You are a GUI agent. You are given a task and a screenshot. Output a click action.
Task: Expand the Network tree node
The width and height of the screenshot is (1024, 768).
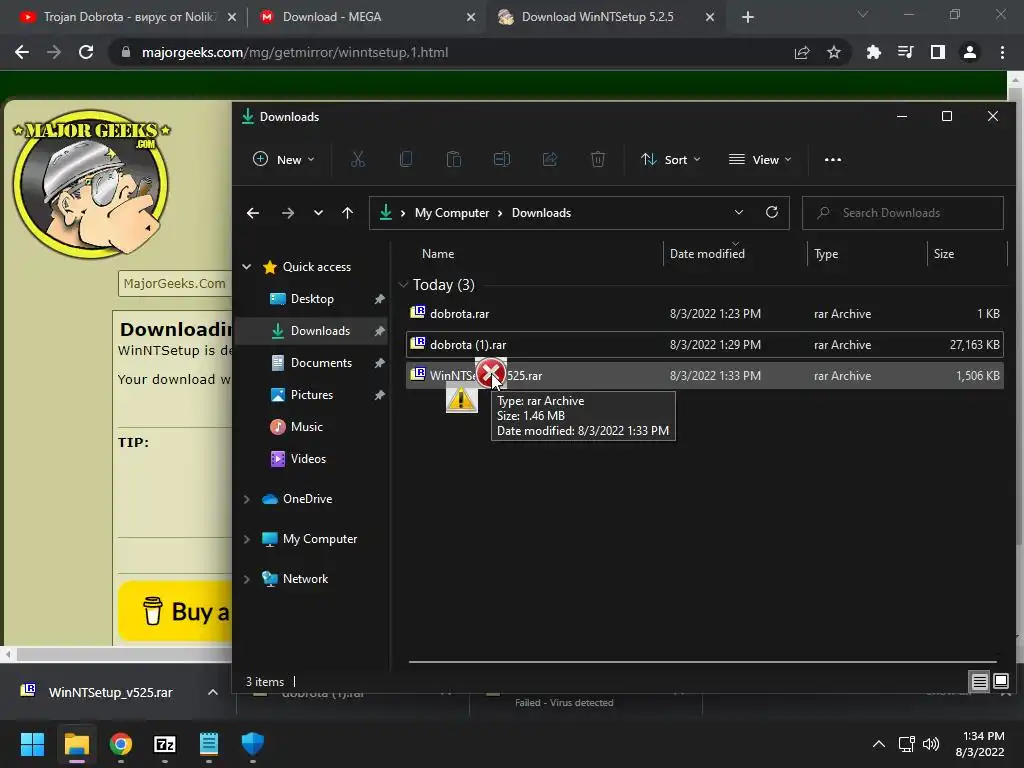[247, 579]
